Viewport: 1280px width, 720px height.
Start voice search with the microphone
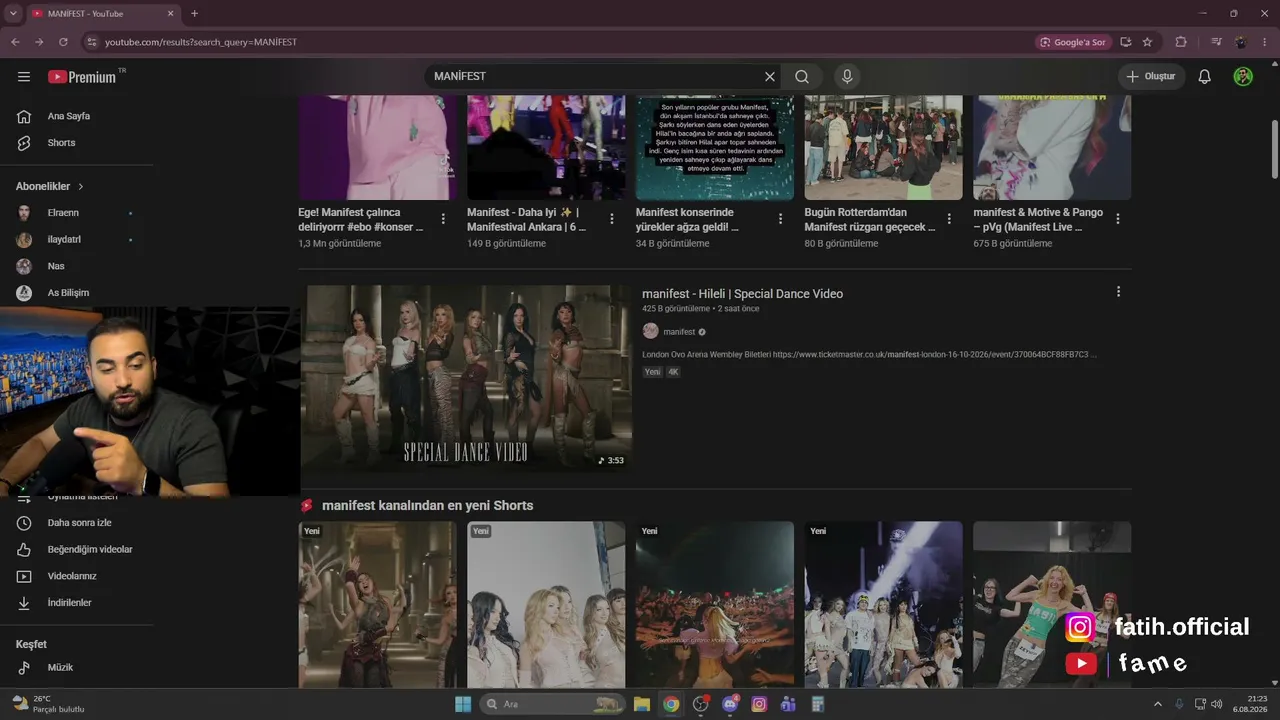coord(847,77)
